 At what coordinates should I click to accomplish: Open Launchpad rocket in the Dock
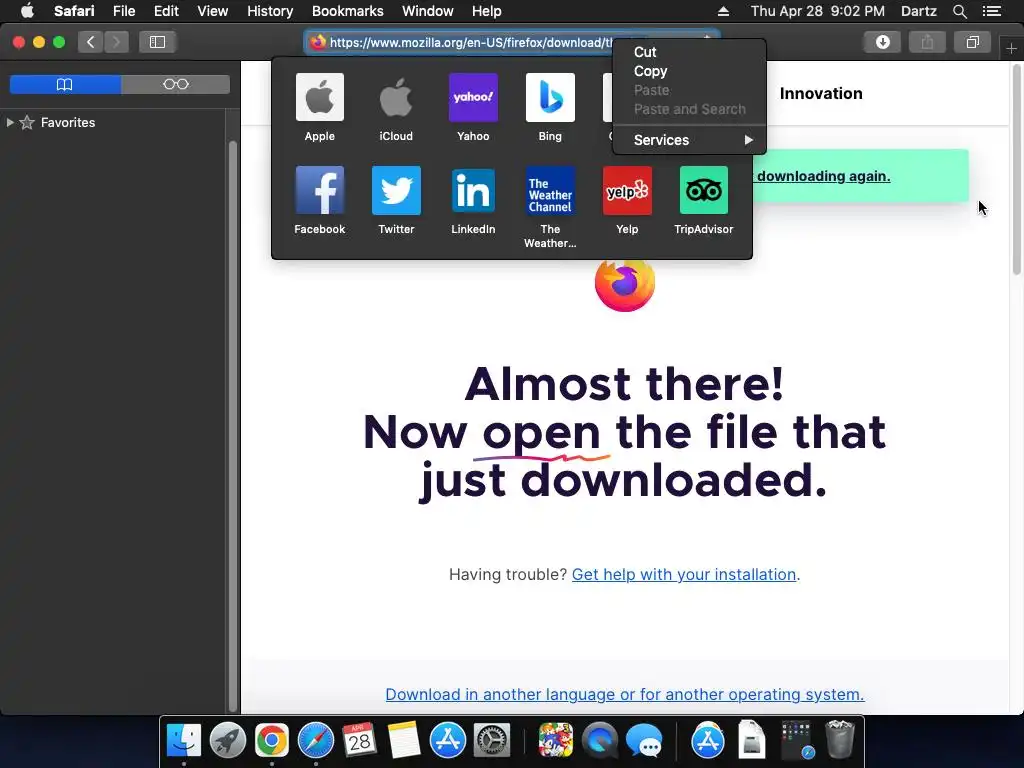[x=228, y=741]
